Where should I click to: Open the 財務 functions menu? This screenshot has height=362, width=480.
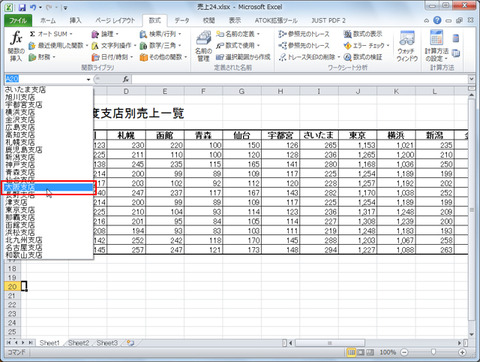tap(42, 57)
